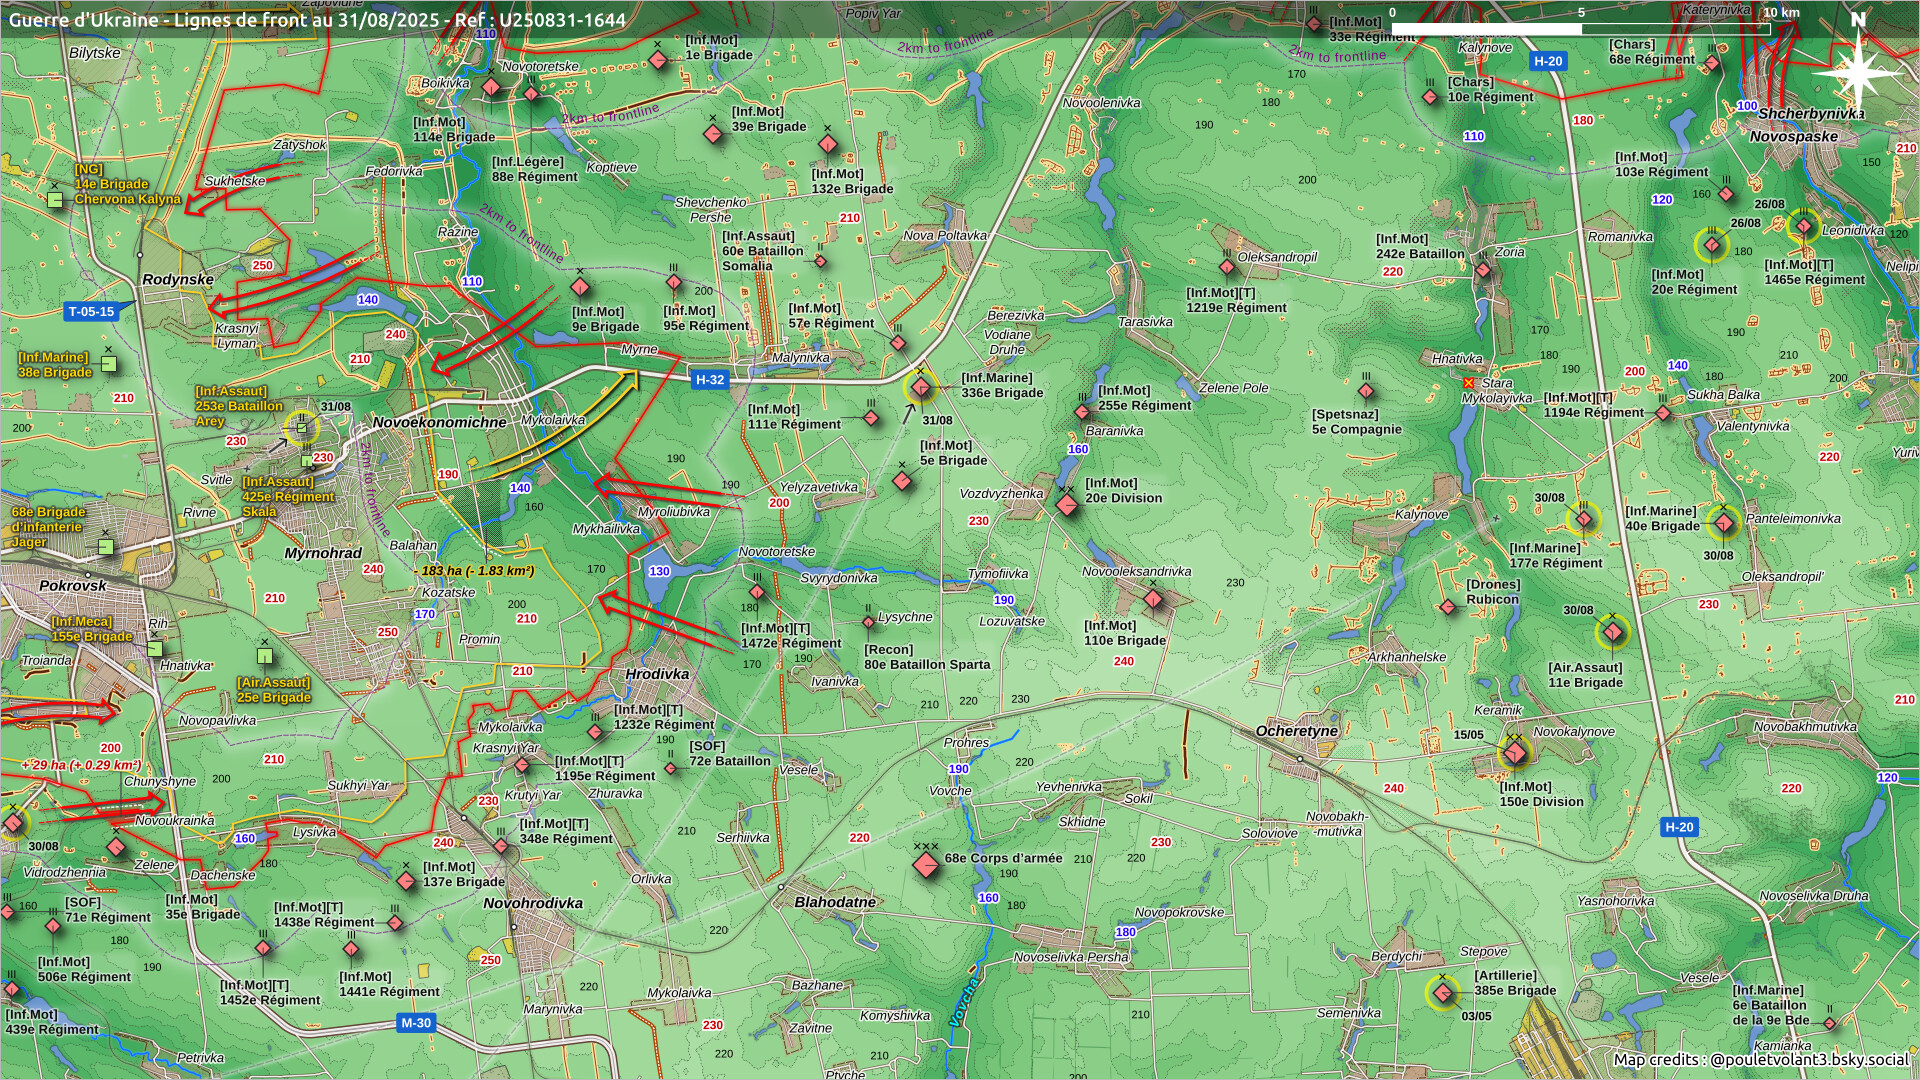The image size is (1920, 1080).
Task: Select the 110e Brigade unit marker
Action: pos(1153,600)
